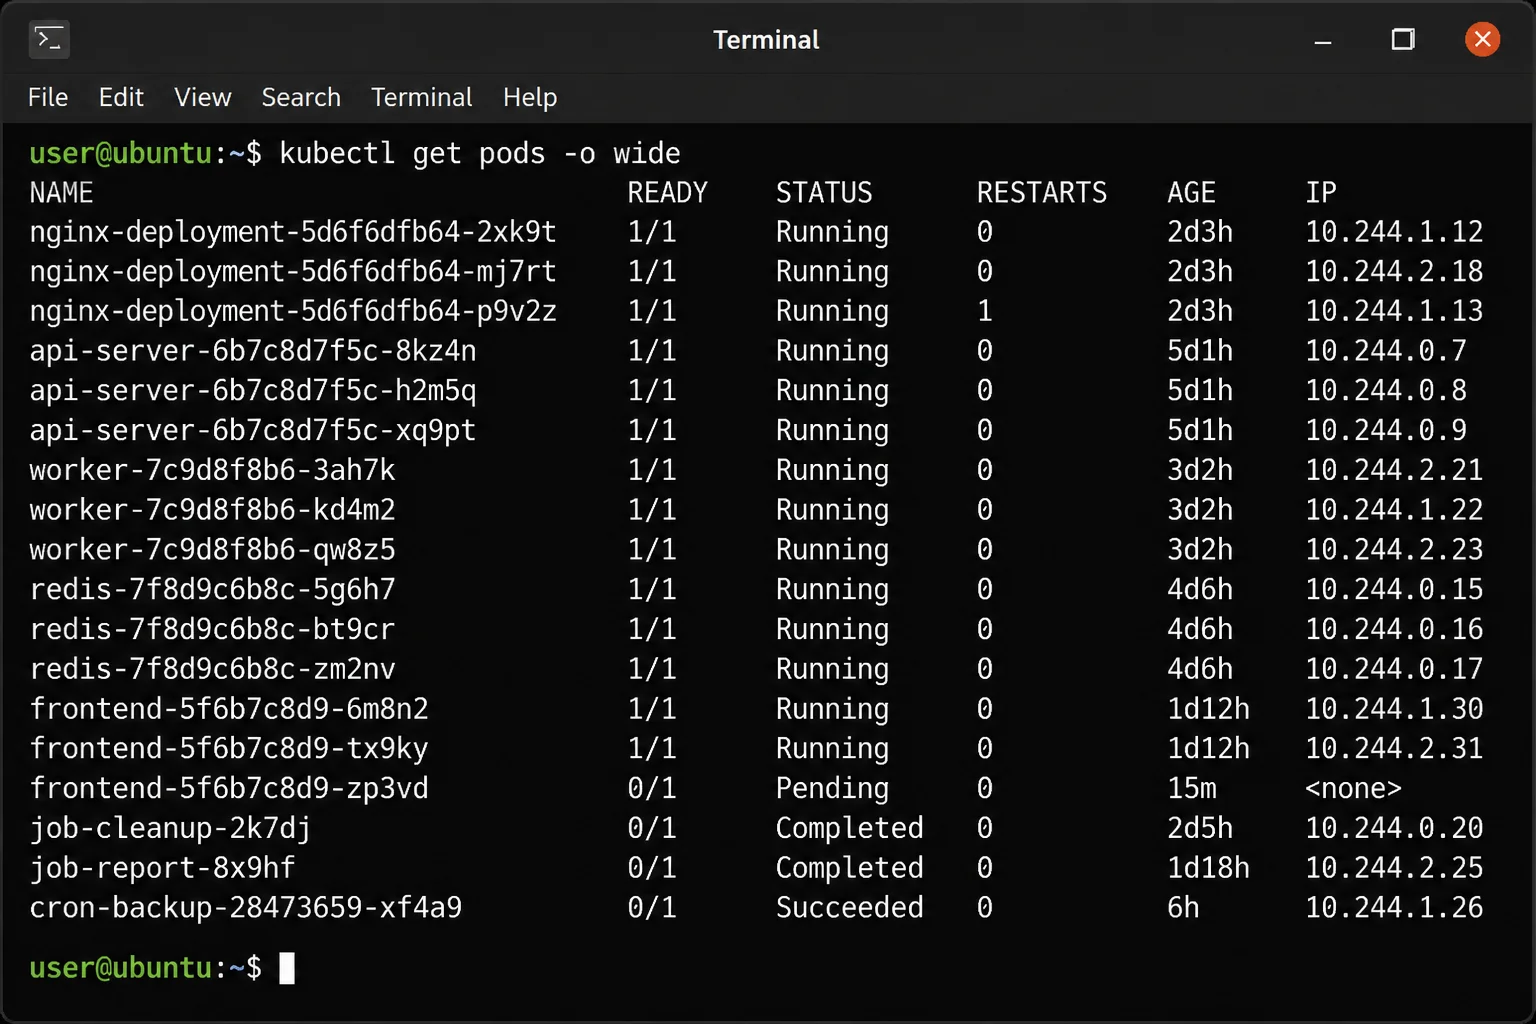Click the NAME column header
This screenshot has width=1536, height=1024.
pyautogui.click(x=61, y=192)
